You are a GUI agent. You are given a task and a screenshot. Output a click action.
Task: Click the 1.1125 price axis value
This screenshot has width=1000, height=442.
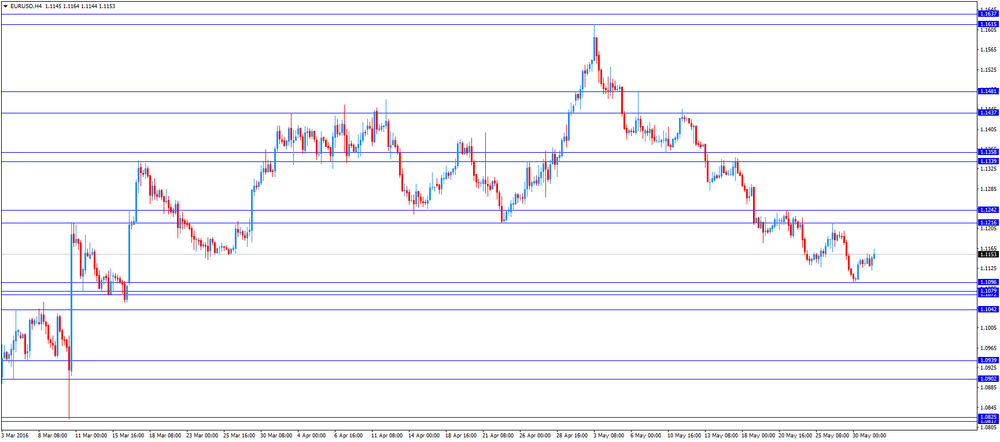click(x=989, y=269)
